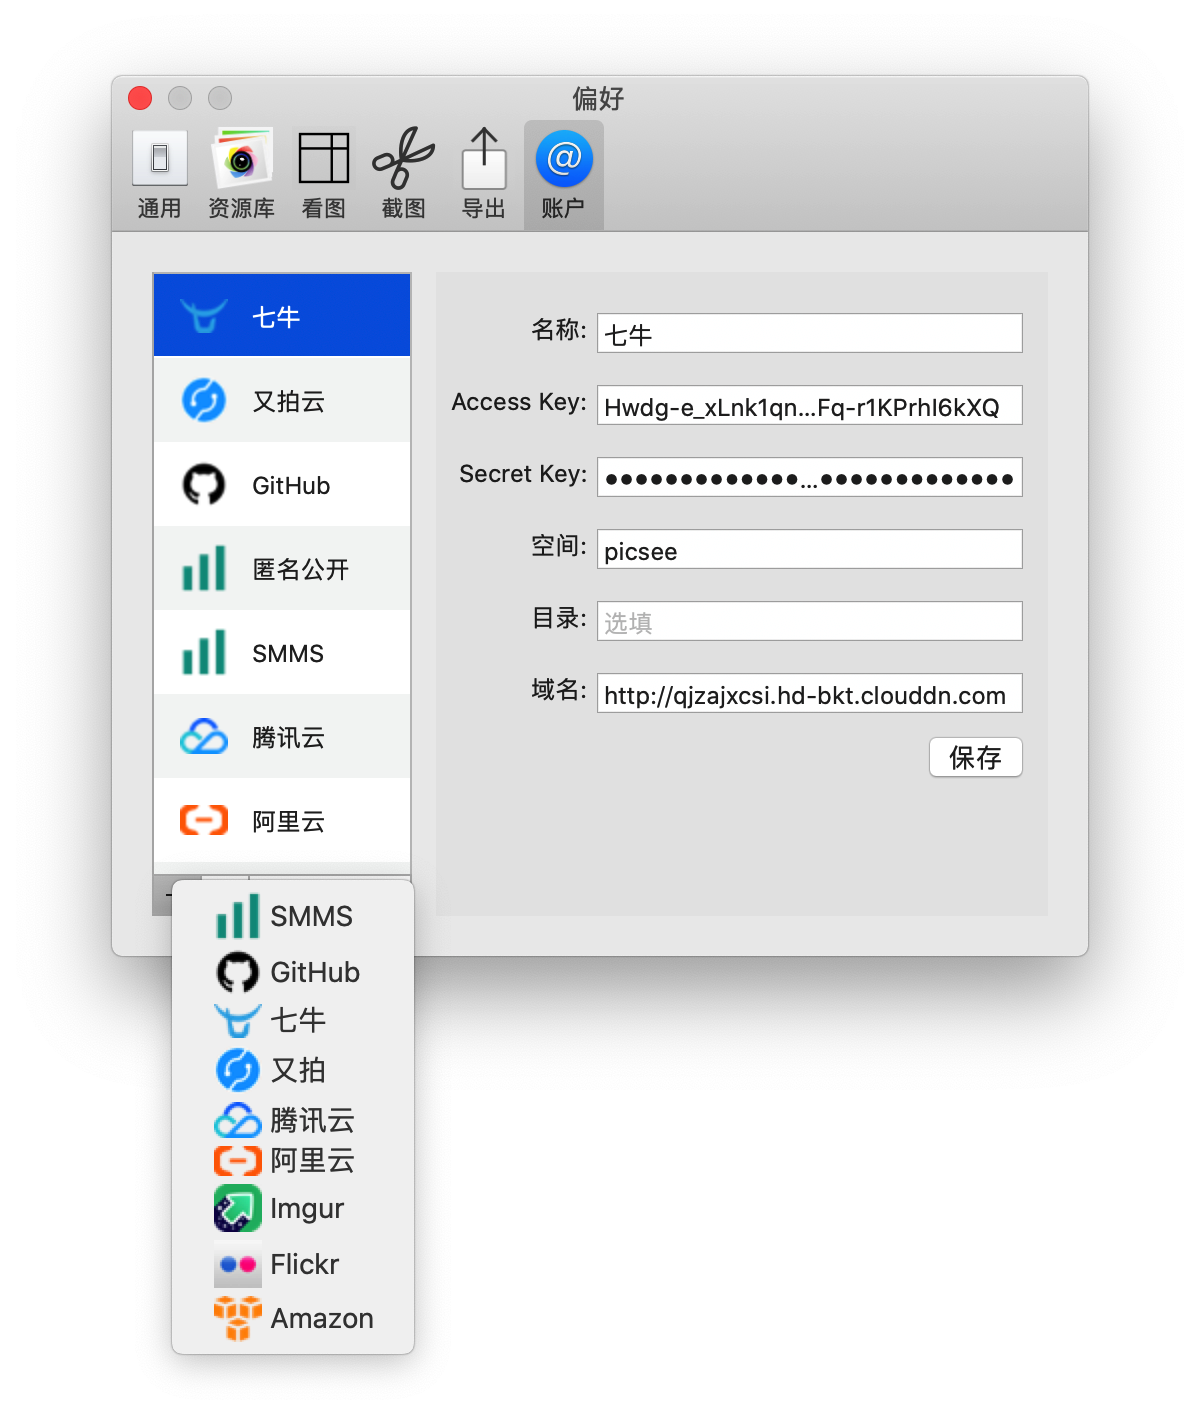Select the 又拍云 account in the sidebar
The height and width of the screenshot is (1408, 1200).
click(282, 400)
